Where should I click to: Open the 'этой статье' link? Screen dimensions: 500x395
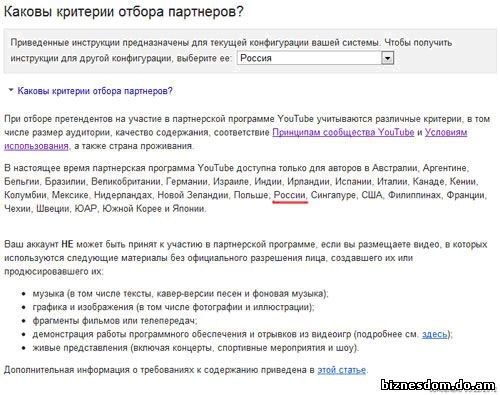pos(341,370)
